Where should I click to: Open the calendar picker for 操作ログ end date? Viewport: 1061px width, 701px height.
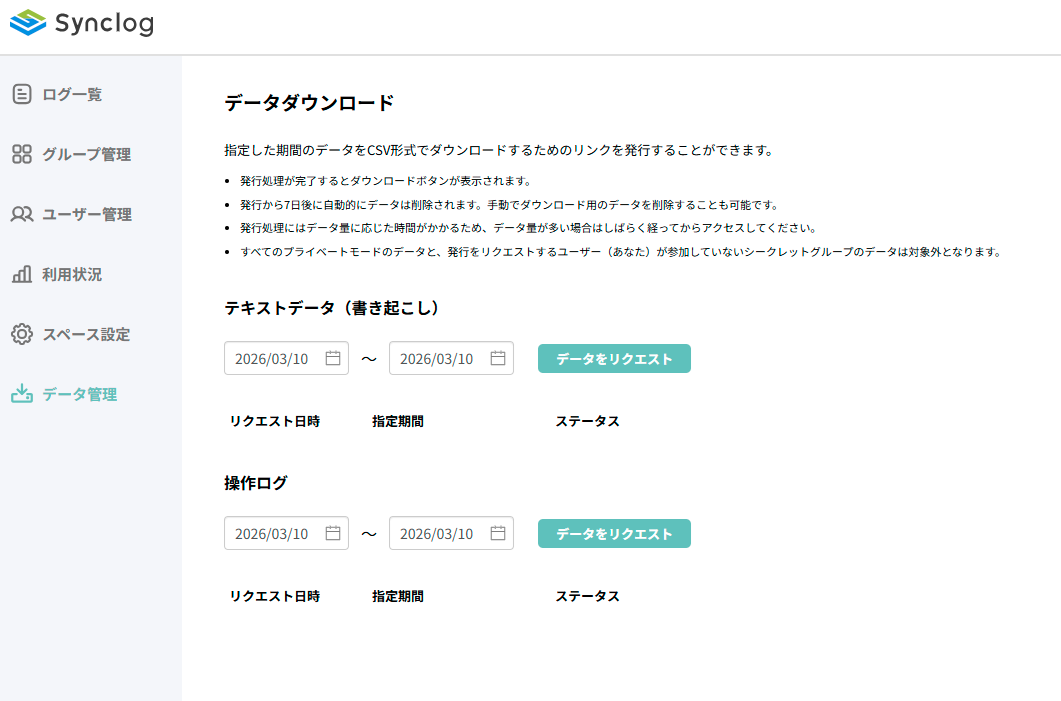(x=498, y=532)
